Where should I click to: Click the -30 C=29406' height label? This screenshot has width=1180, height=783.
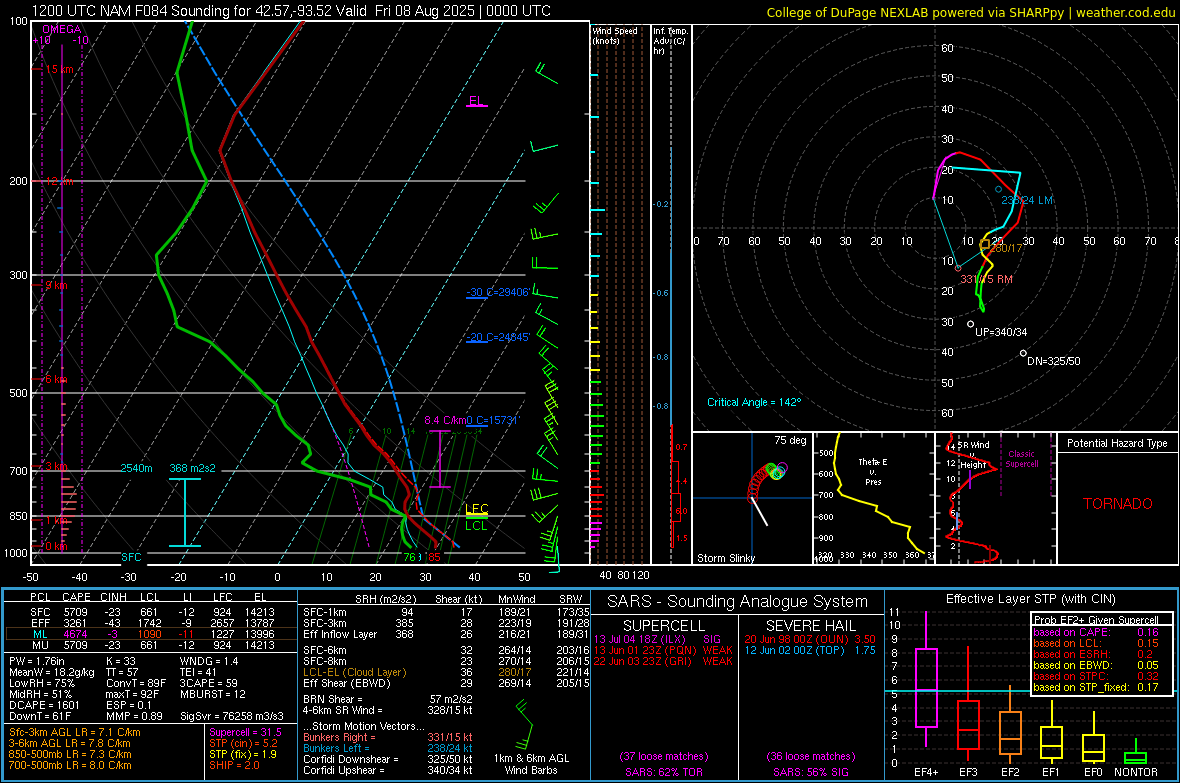(498, 292)
